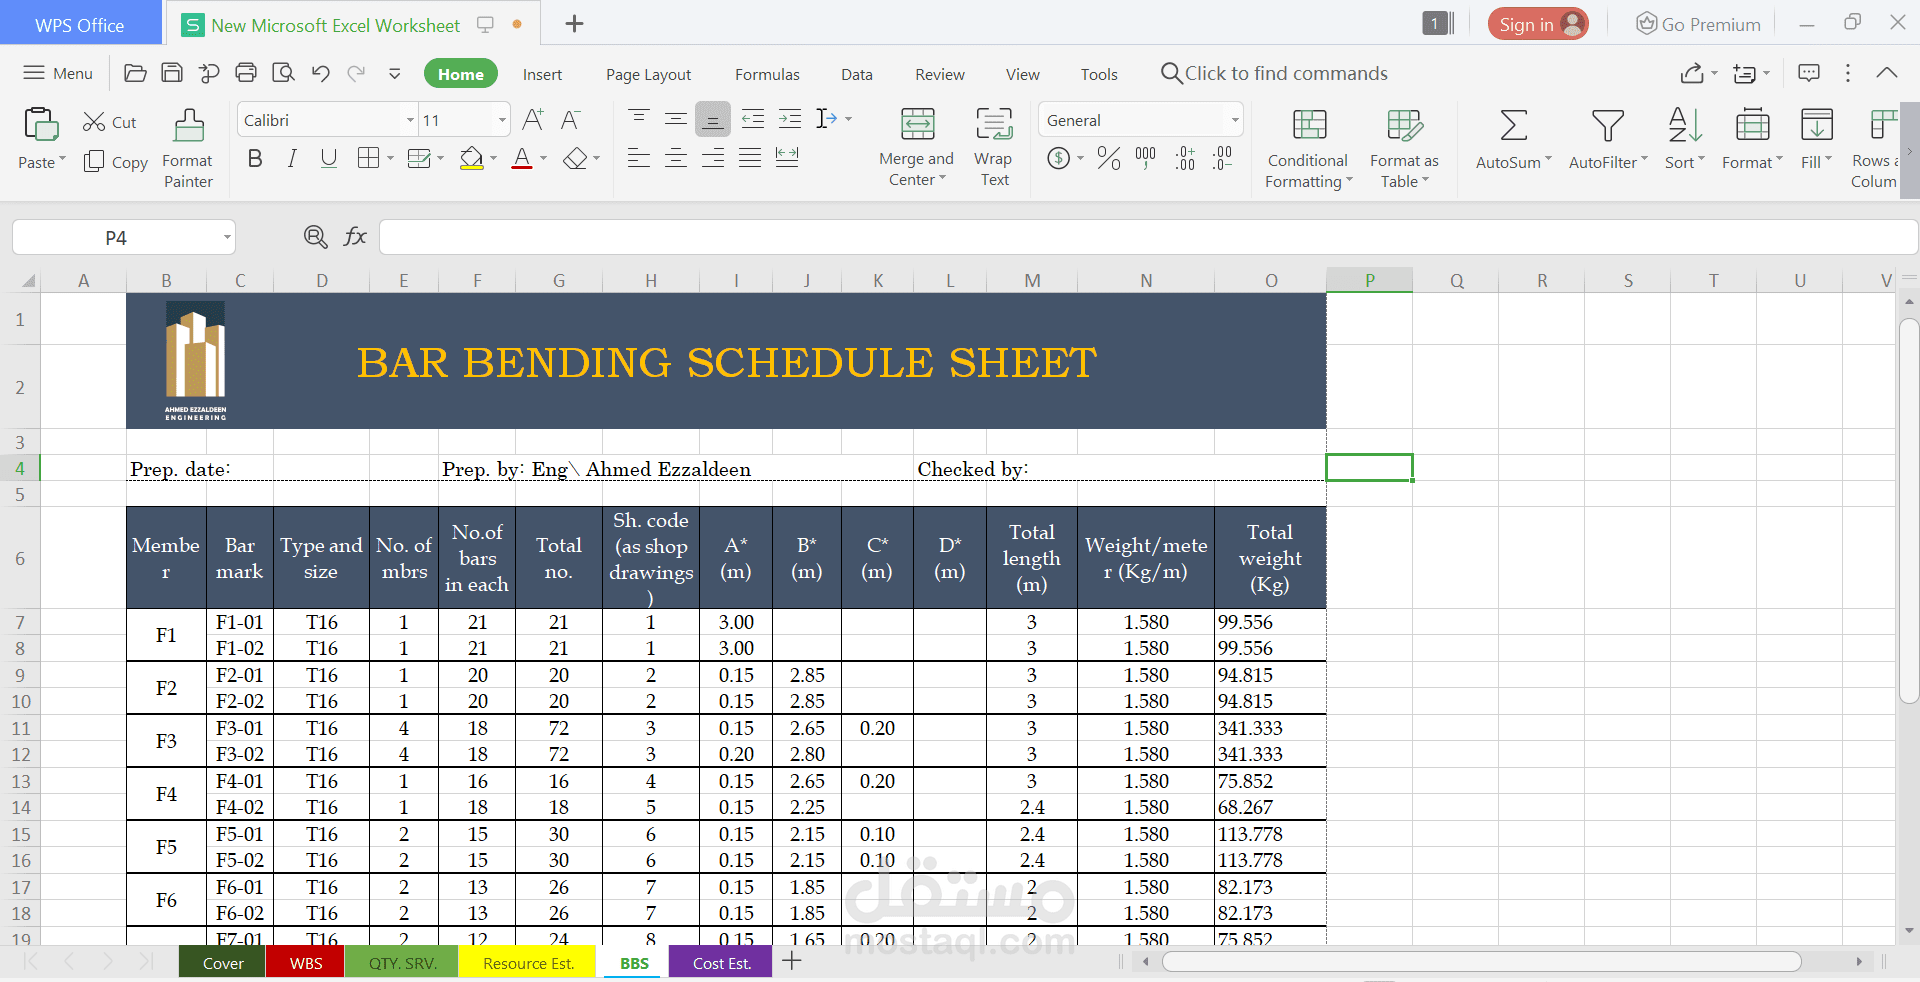
Task: Open file with the folder icon
Action: pyautogui.click(x=135, y=73)
